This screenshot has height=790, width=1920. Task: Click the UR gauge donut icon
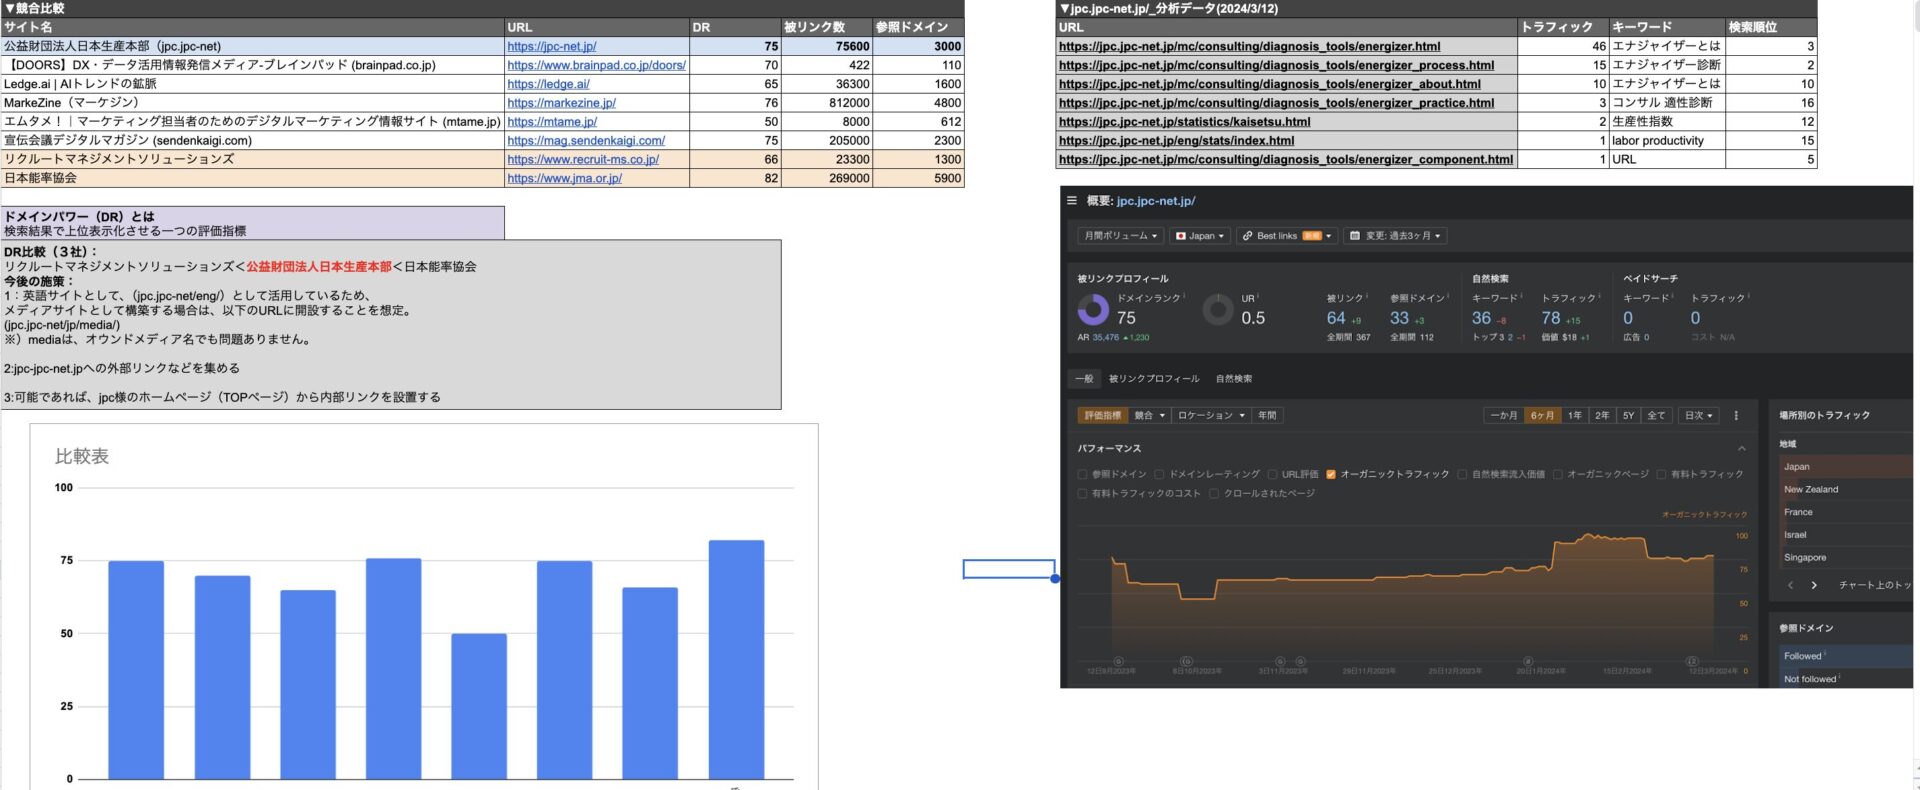tap(1217, 310)
